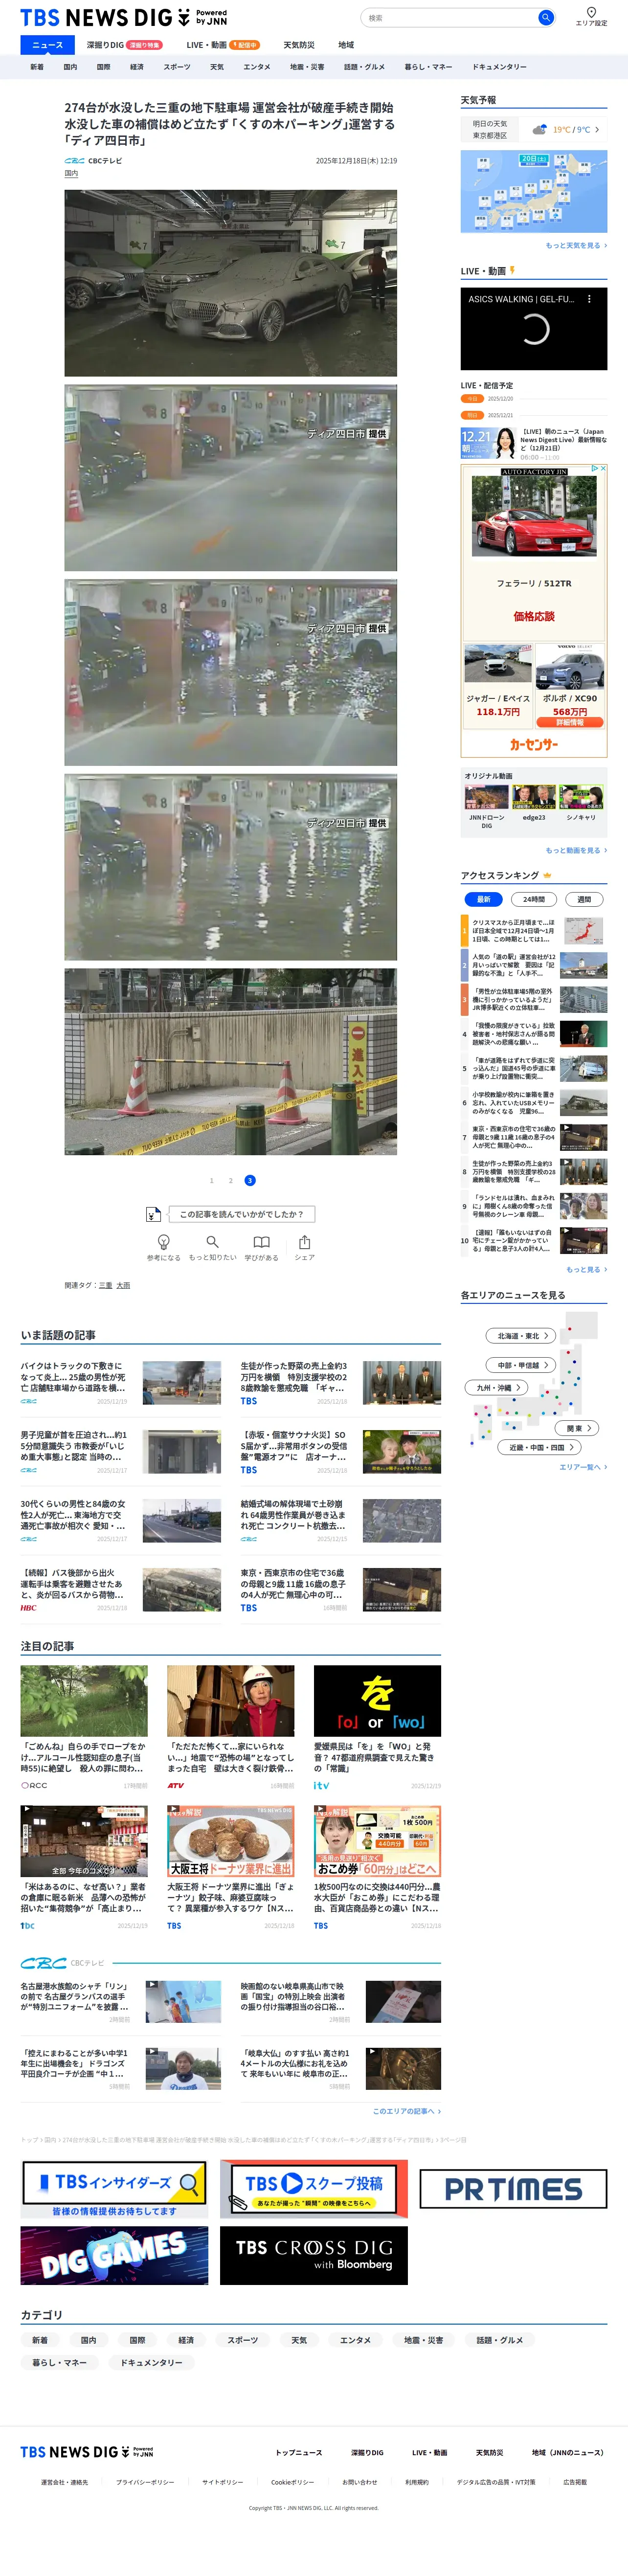The width and height of the screenshot is (628, 2576).
Task: Open rank 1 クリスマスから正月頃まで article
Action: 534,931
